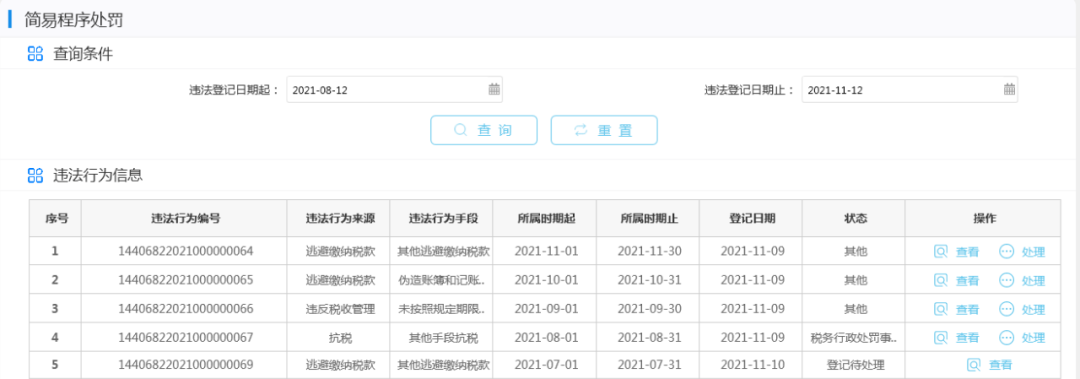Click the 序号 column header

[x=55, y=218]
